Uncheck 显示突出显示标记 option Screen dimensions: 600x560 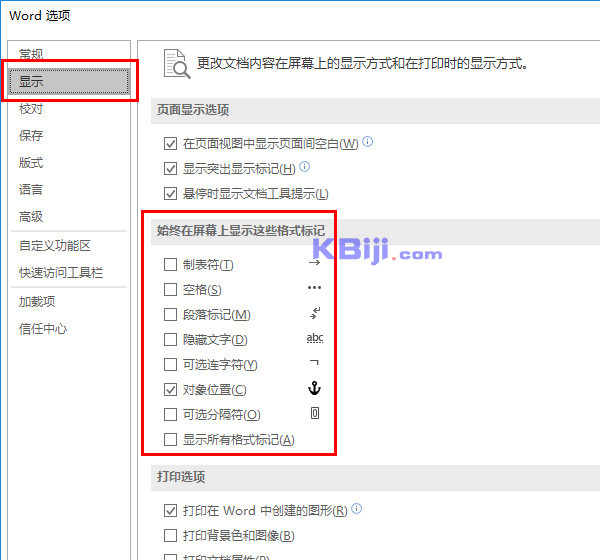coord(170,169)
